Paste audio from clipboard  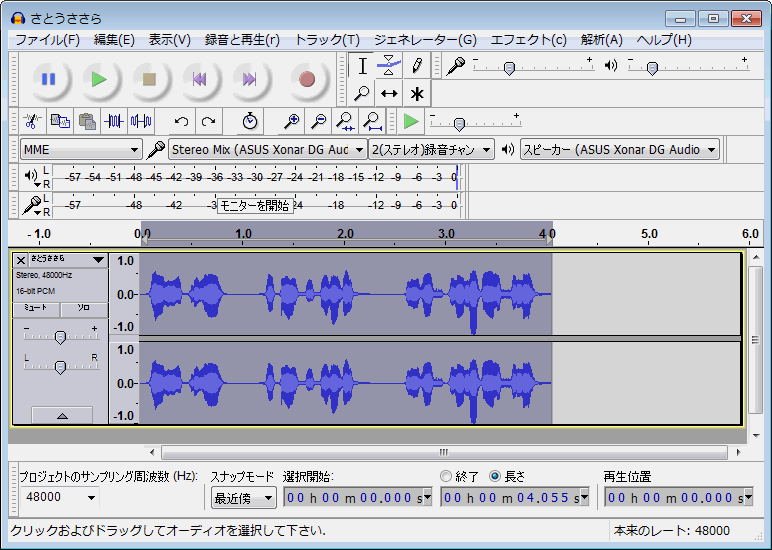(x=87, y=121)
